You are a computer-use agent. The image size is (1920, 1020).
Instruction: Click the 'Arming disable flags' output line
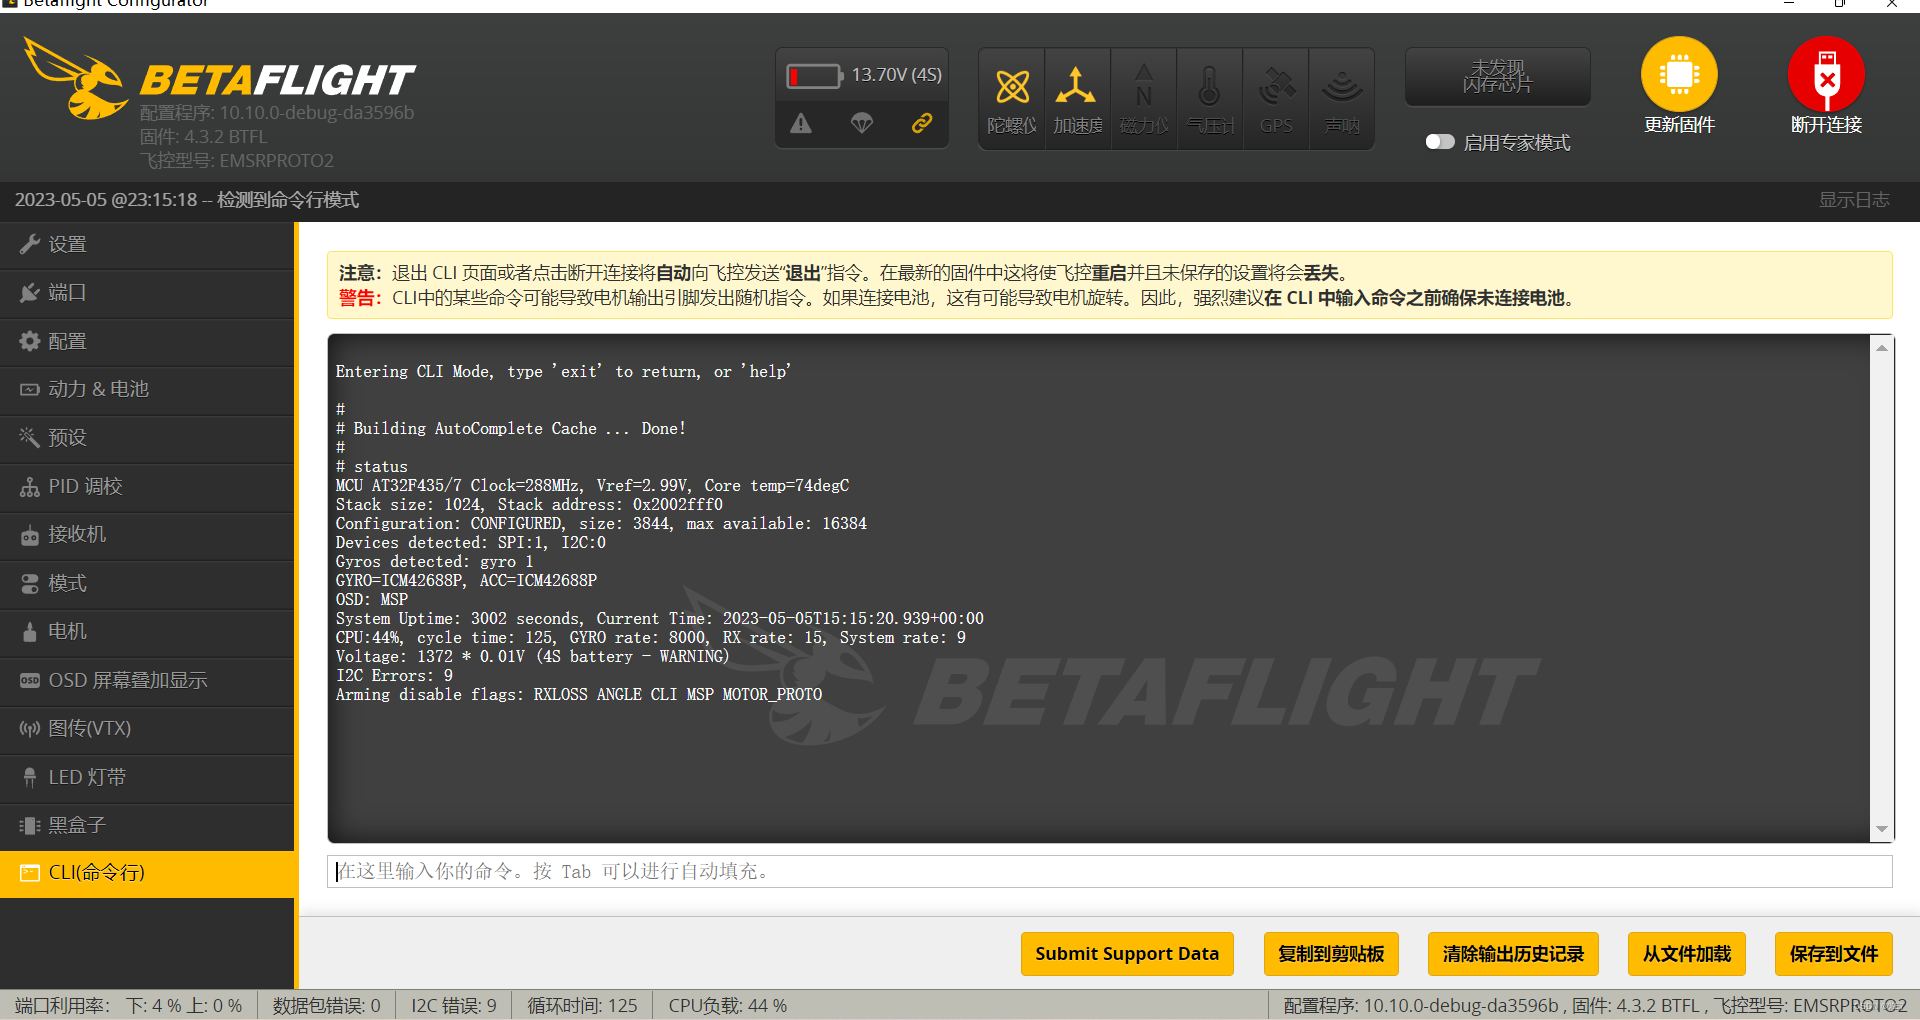pyautogui.click(x=579, y=695)
